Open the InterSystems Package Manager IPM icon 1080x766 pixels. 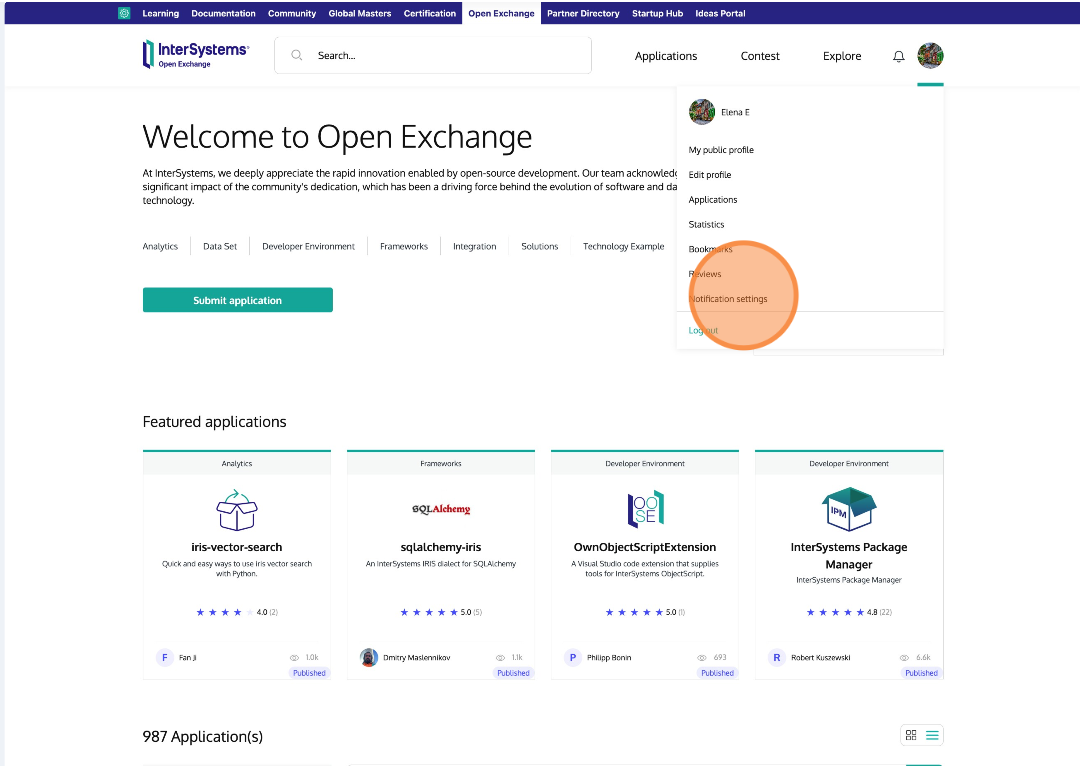[848, 508]
